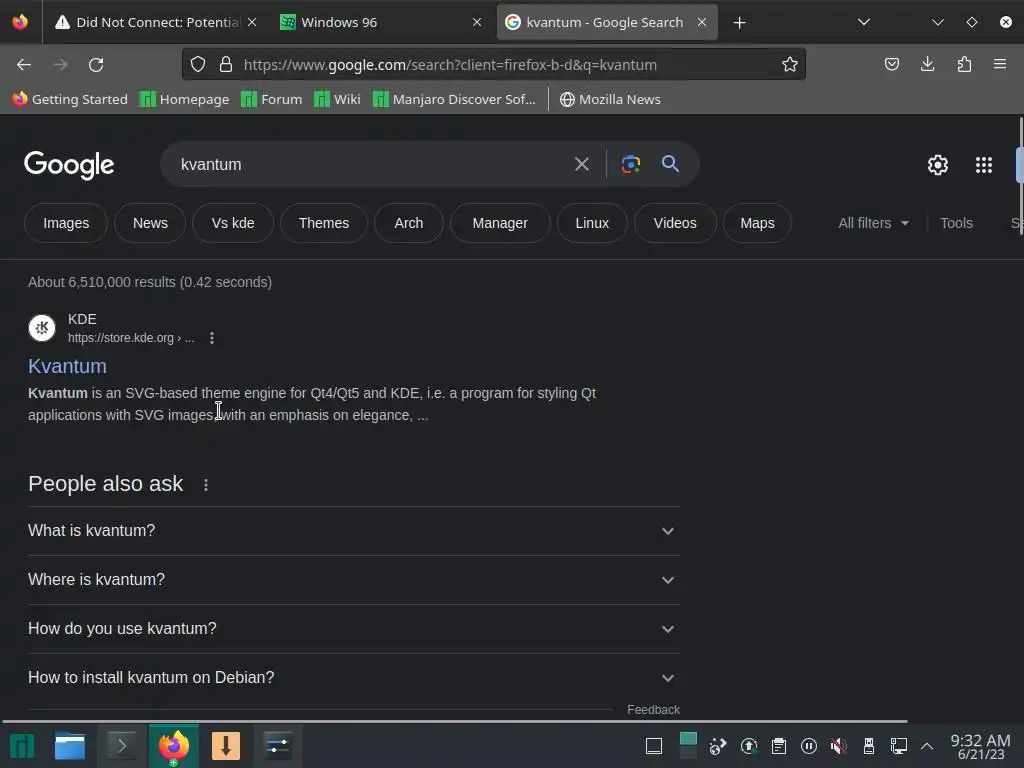Expand 'How to install kvantum on Debian?'
The height and width of the screenshot is (768, 1024).
point(353,678)
